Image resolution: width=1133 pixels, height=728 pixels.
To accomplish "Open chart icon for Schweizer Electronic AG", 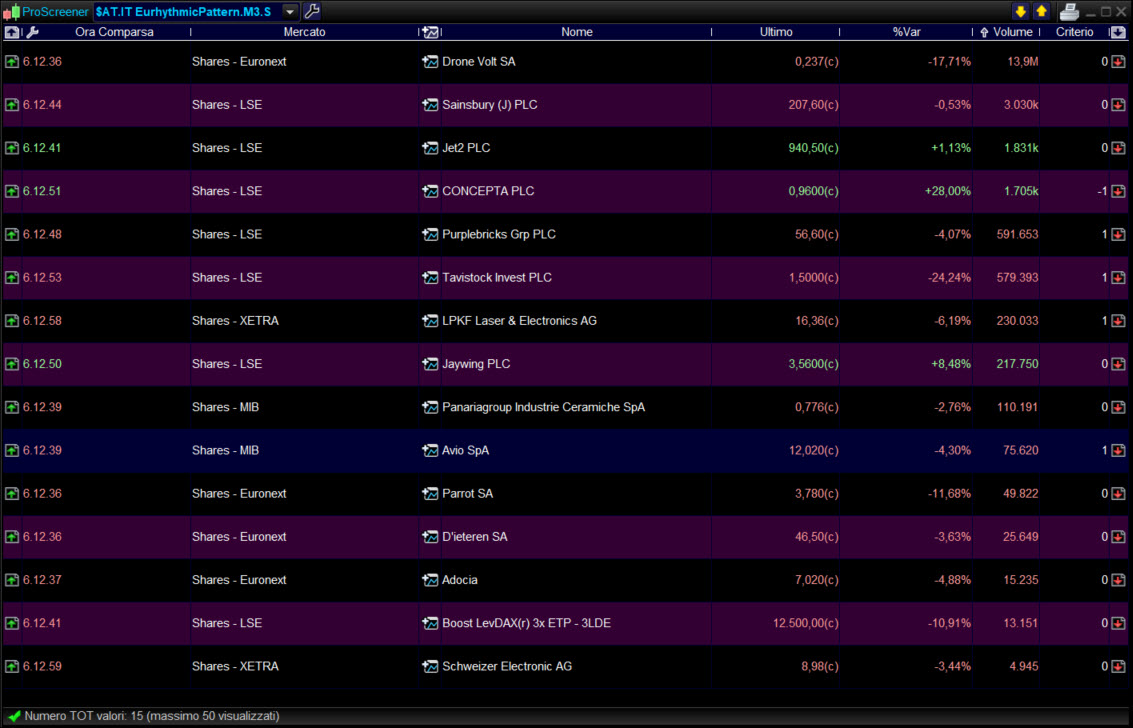I will (430, 667).
